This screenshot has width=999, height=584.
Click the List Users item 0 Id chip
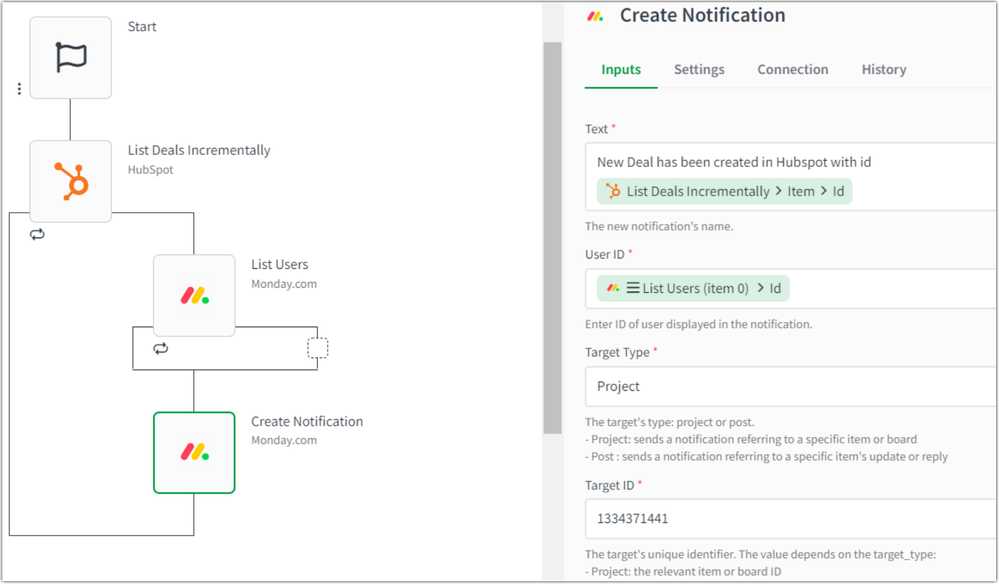click(692, 288)
